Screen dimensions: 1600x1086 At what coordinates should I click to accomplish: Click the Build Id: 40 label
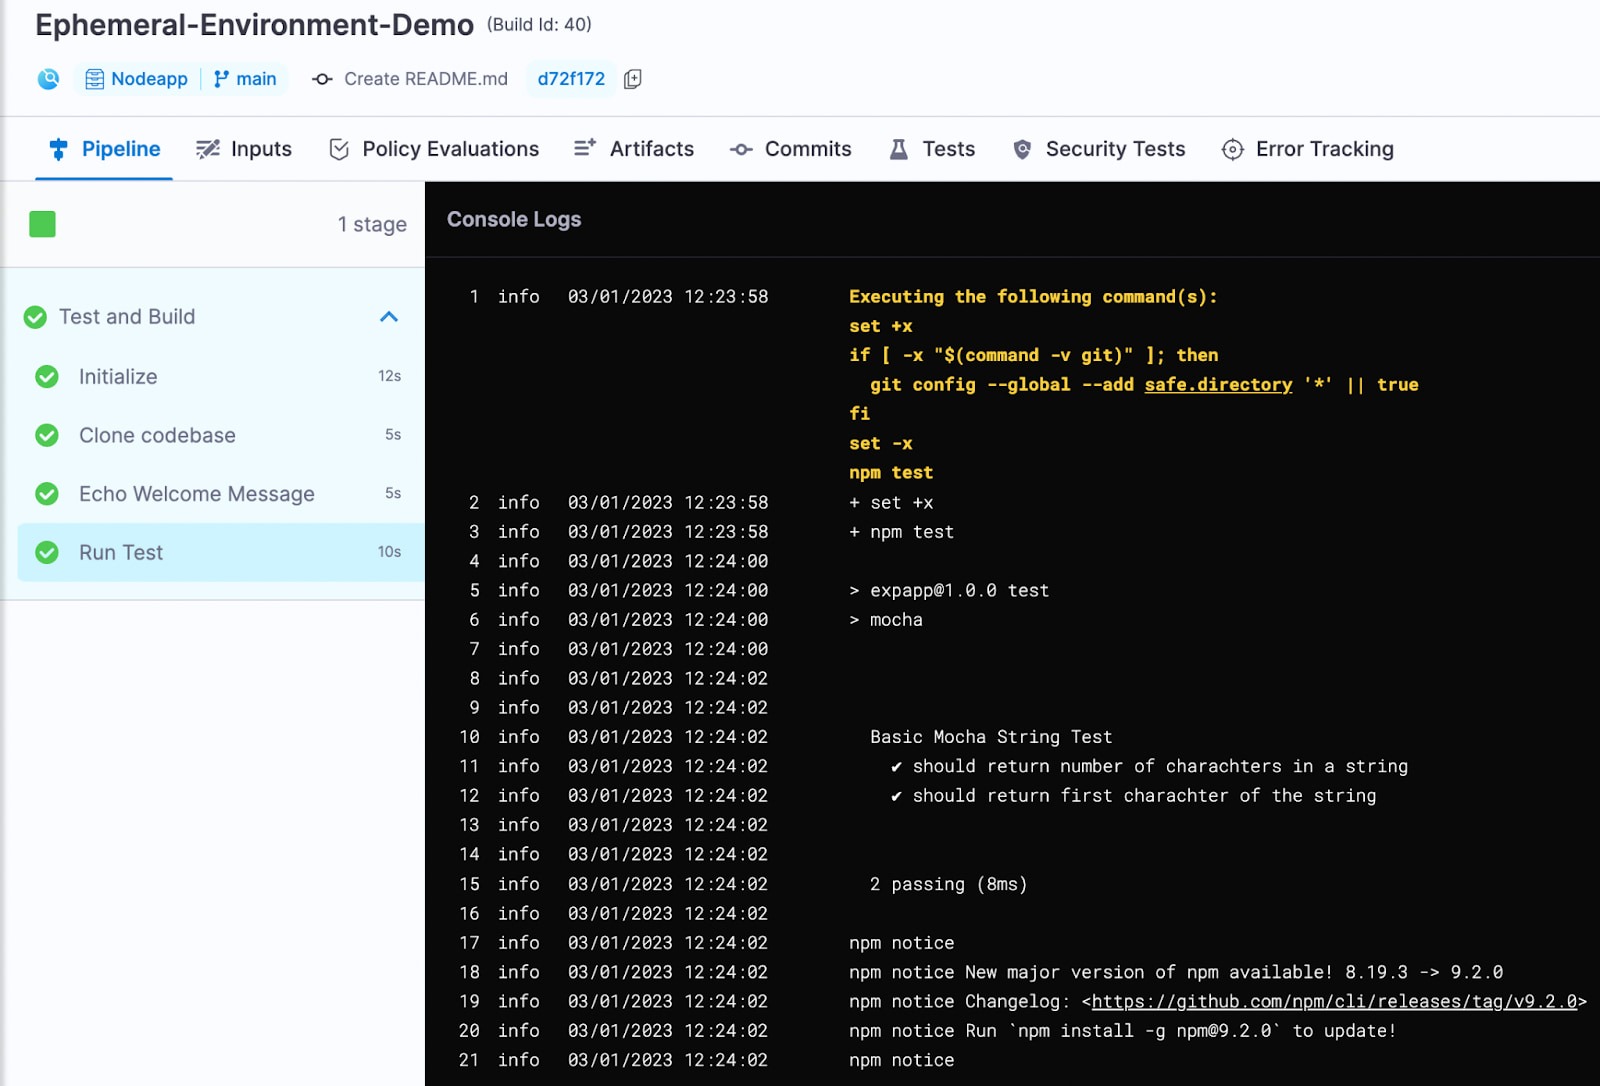pyautogui.click(x=539, y=25)
